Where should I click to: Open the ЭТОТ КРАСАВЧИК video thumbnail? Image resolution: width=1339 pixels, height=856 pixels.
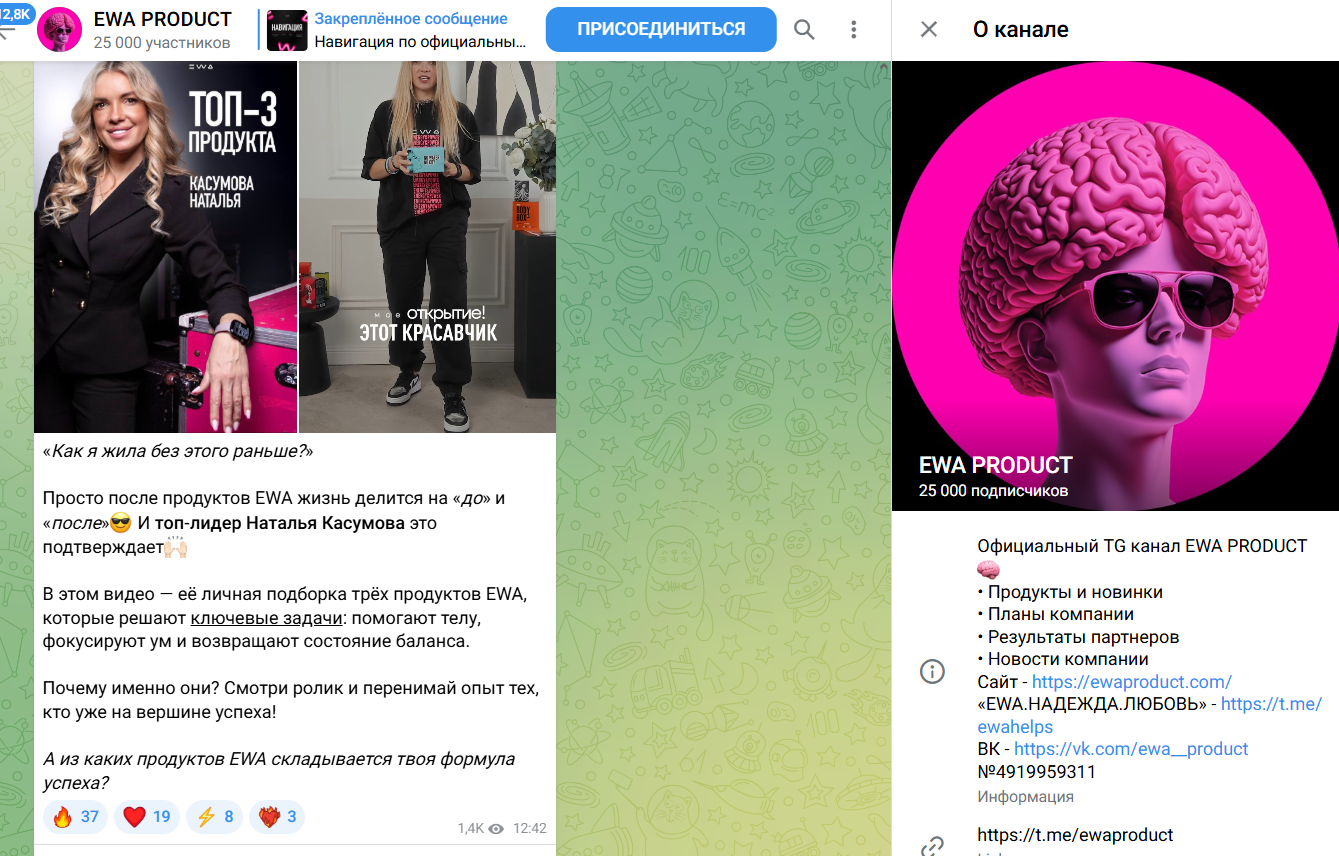pos(427,247)
